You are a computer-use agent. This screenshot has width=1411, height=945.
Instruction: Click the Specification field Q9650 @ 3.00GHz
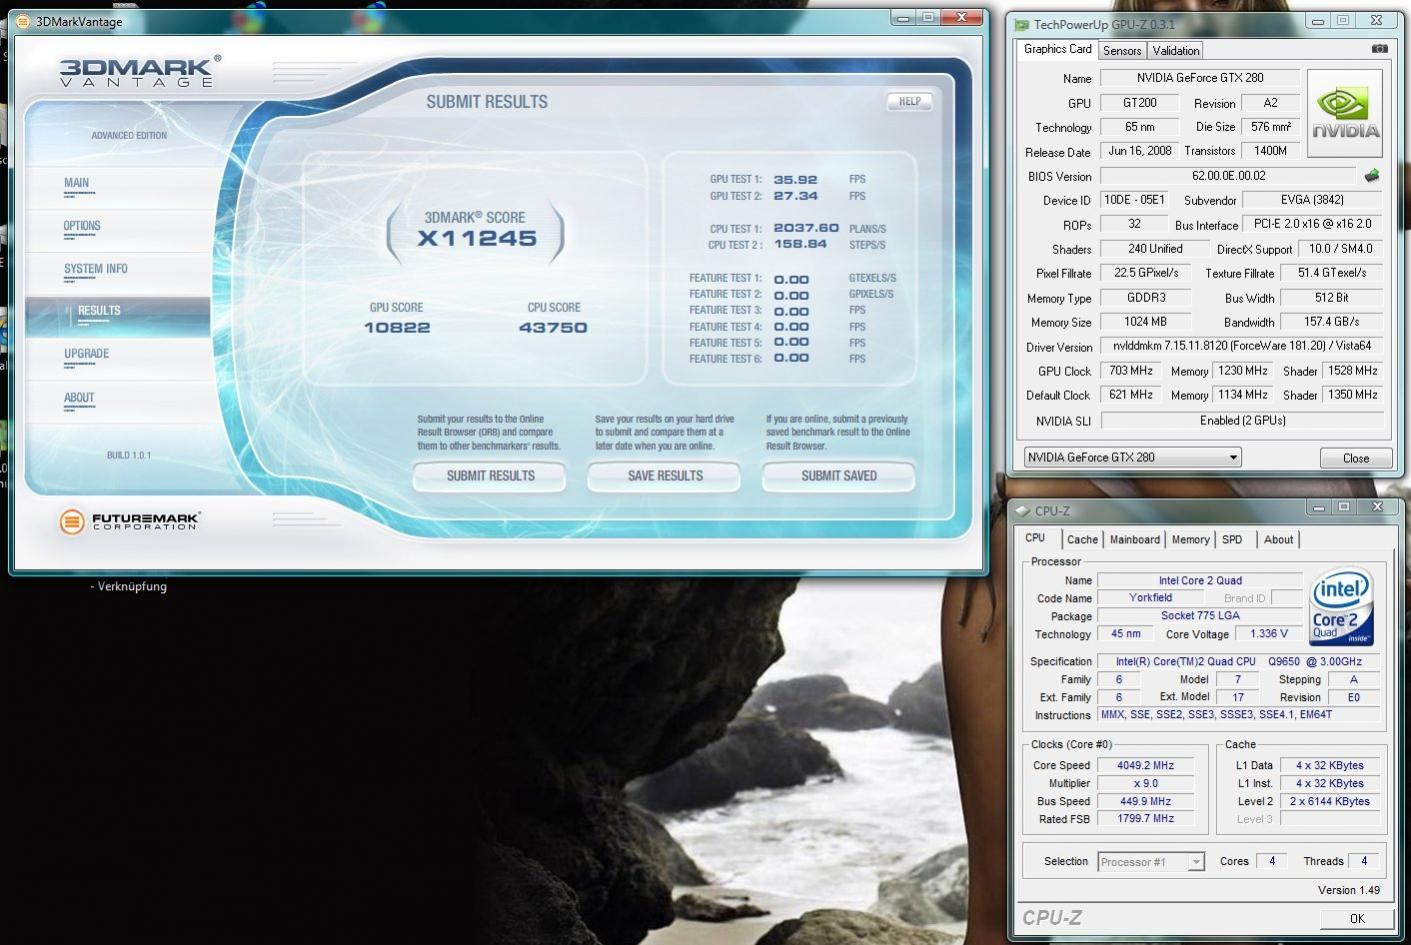click(1239, 662)
